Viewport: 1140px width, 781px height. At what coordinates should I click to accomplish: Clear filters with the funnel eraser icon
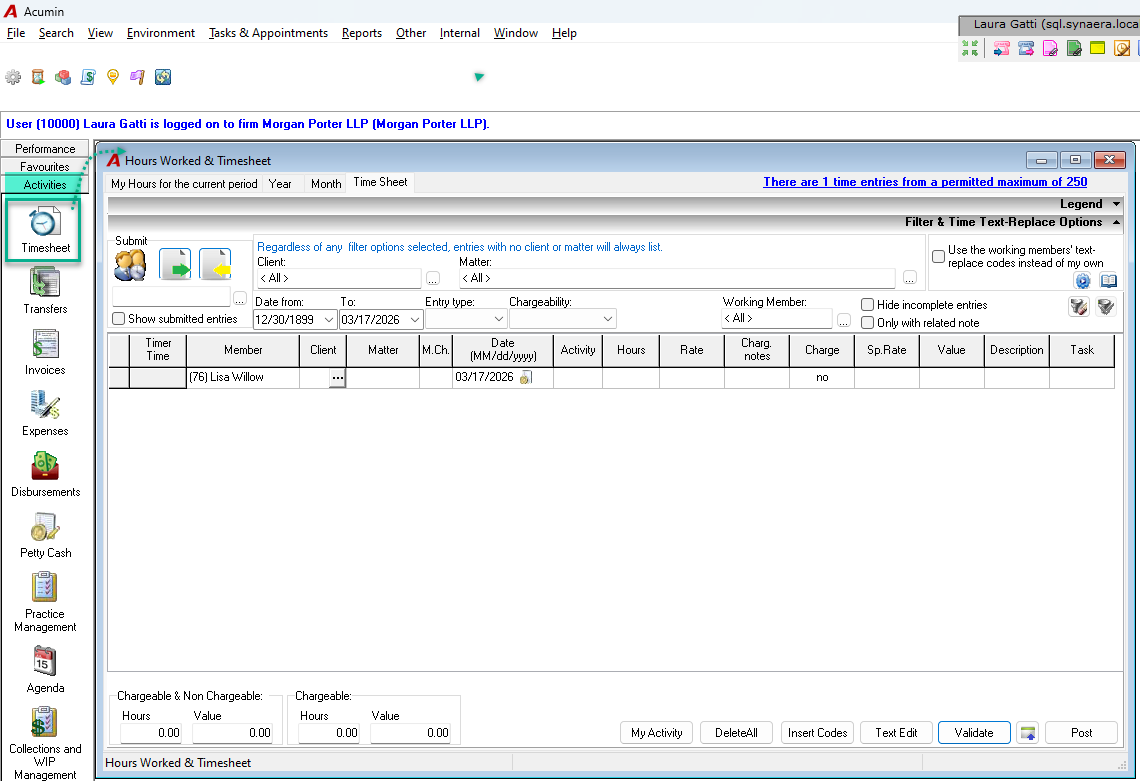[1079, 307]
